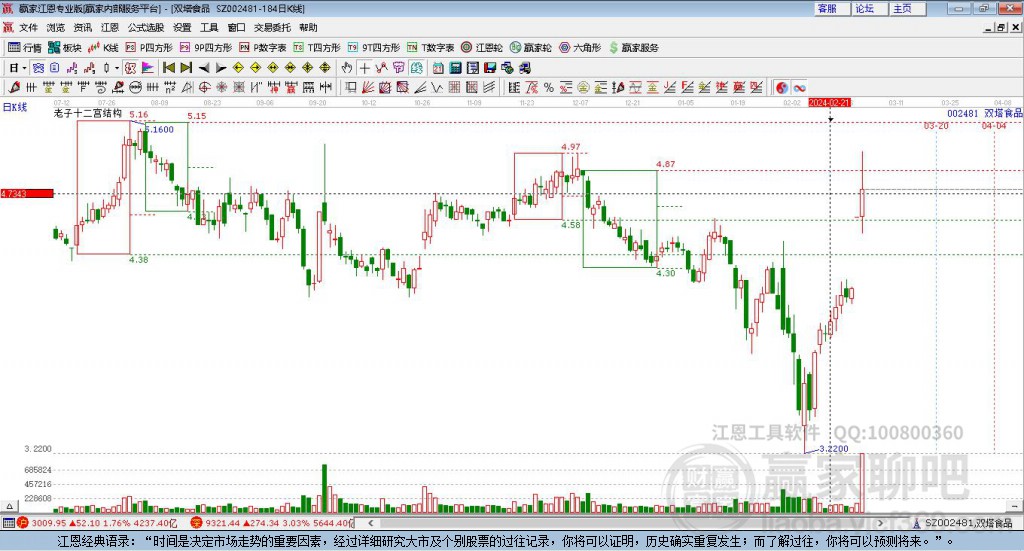Click the 日K线 period label
The height and width of the screenshot is (551, 1024).
tap(14, 107)
